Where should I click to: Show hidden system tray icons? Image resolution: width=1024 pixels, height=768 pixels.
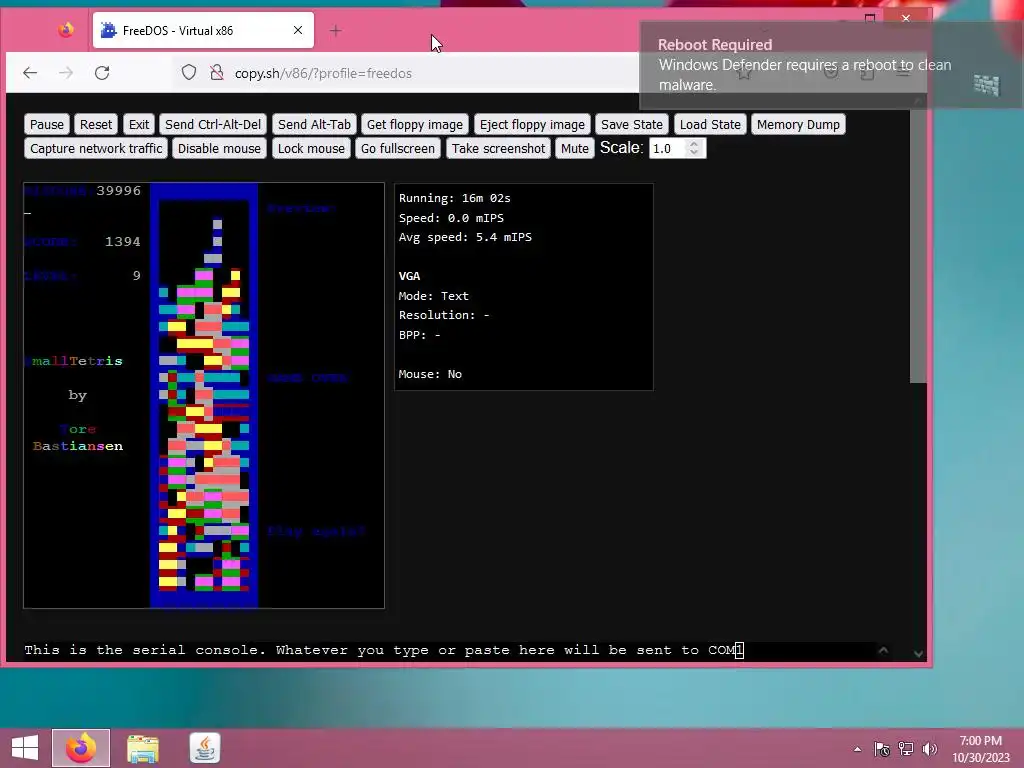(857, 749)
